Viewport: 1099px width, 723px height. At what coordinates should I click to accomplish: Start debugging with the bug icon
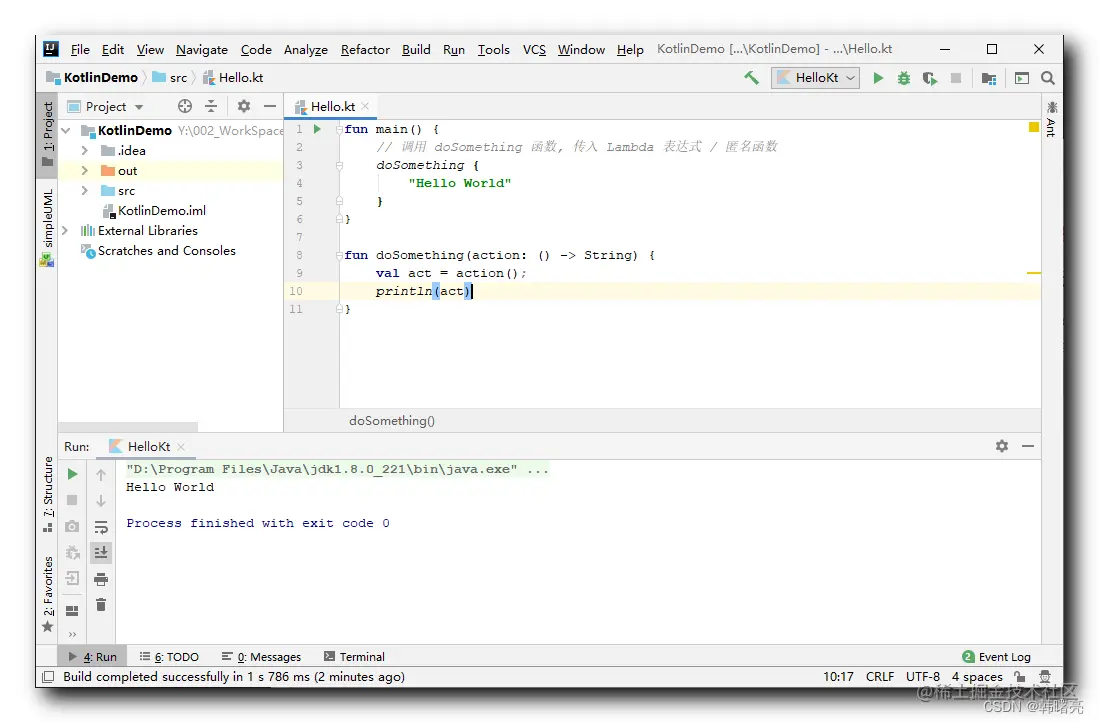903,78
